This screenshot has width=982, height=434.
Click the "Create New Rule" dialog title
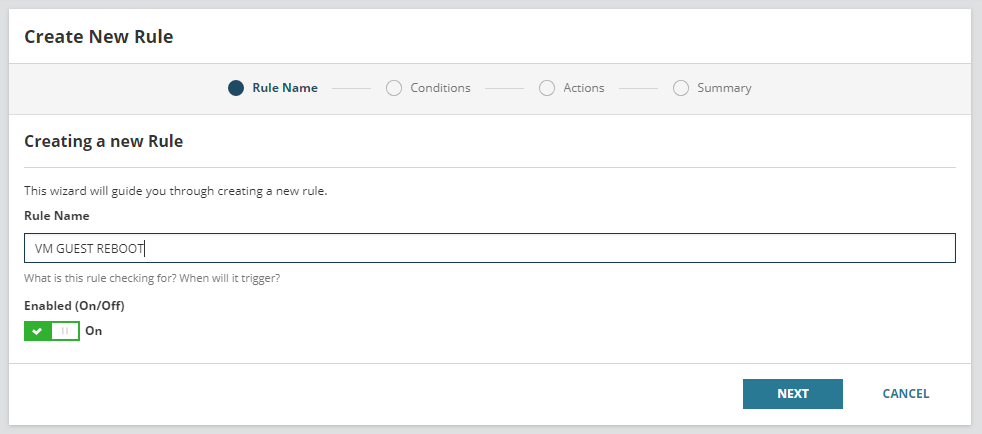coord(98,37)
